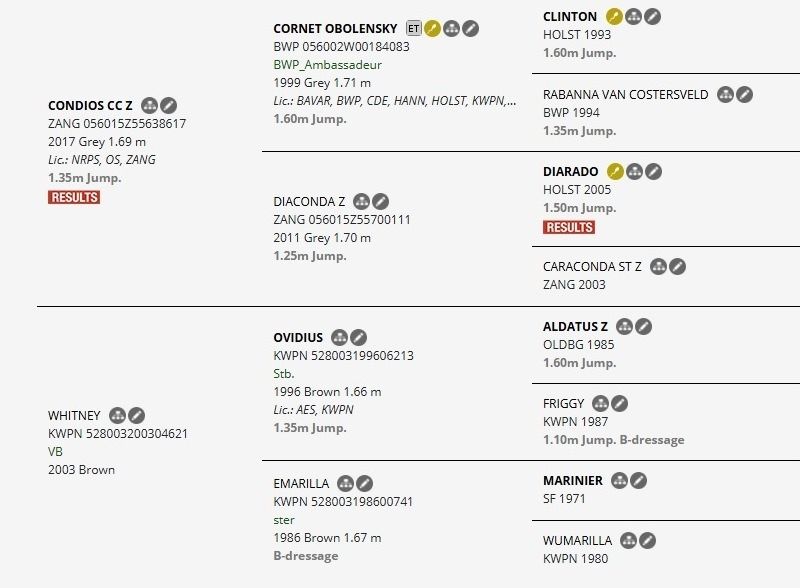
Task: Click the edit pencil icon beside Emarilla
Action: click(365, 484)
